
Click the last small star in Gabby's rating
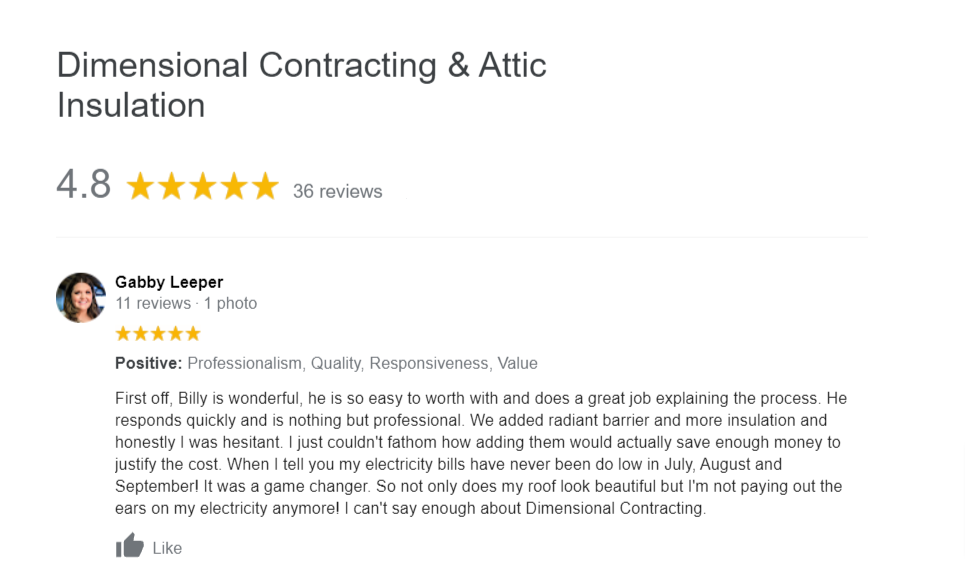click(x=193, y=334)
